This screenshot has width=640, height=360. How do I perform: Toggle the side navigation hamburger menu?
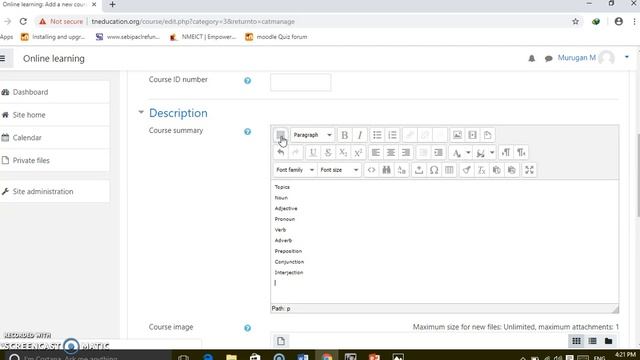click(x=3, y=58)
